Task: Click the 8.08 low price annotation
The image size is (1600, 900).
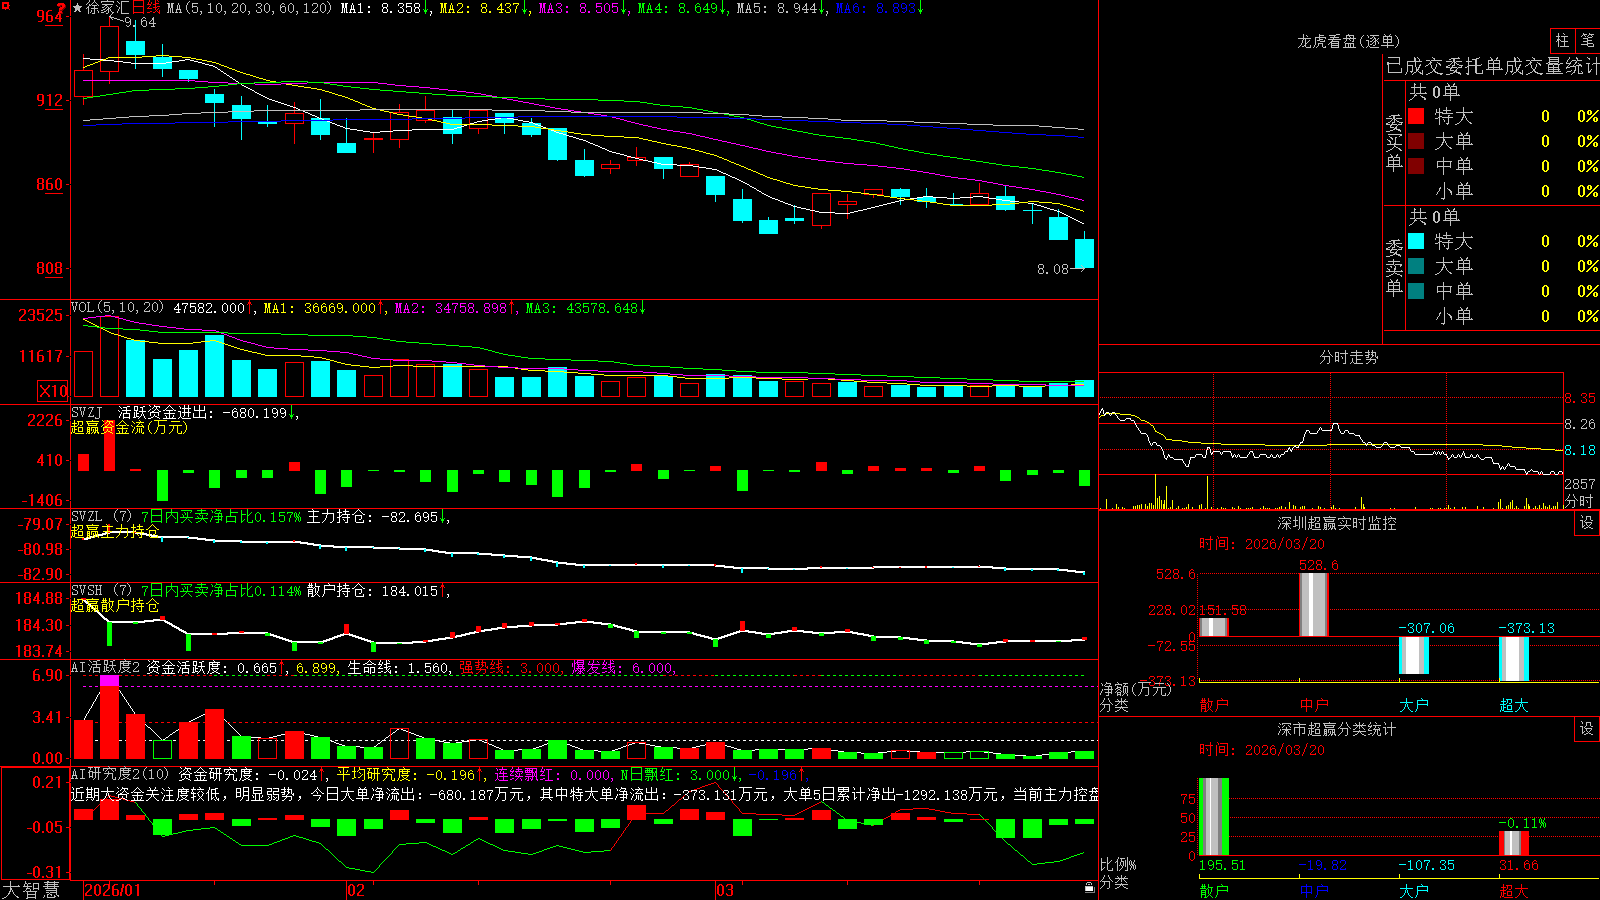Action: pyautogui.click(x=1053, y=269)
